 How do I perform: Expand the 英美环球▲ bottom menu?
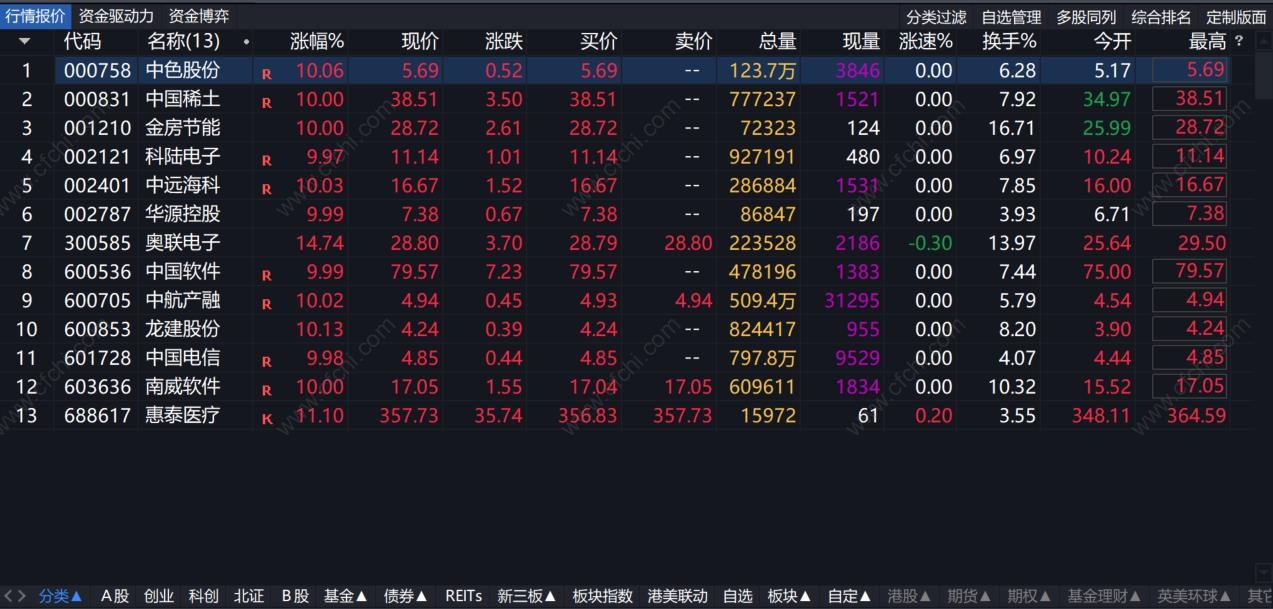[x=1195, y=596]
